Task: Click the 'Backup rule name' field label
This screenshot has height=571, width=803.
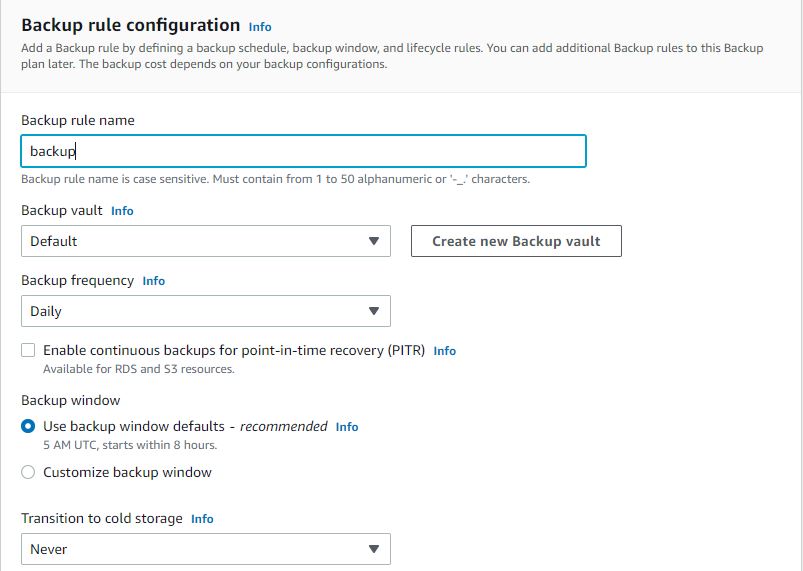Action: 77,120
